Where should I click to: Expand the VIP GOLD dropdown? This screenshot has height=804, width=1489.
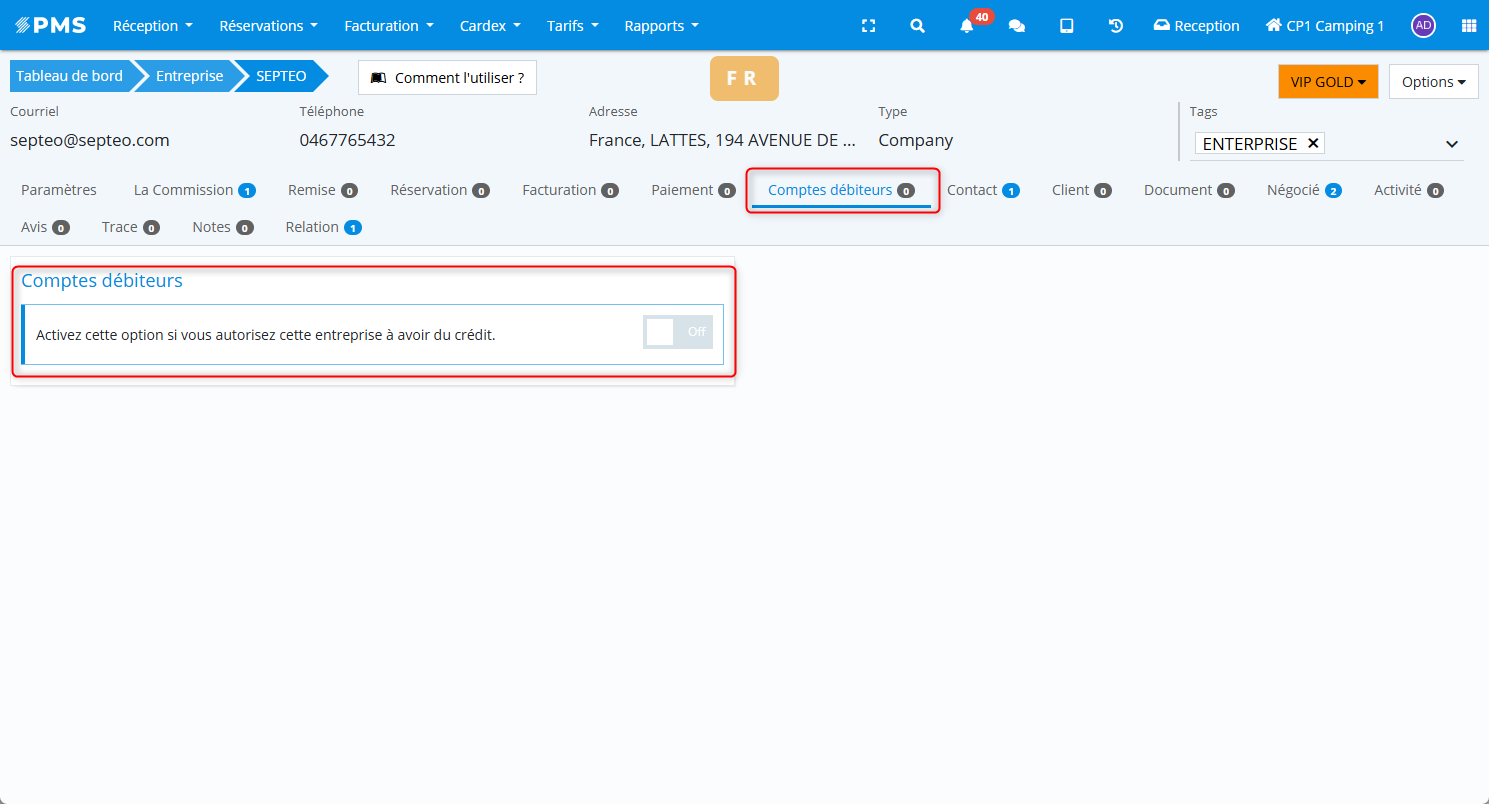[1327, 82]
